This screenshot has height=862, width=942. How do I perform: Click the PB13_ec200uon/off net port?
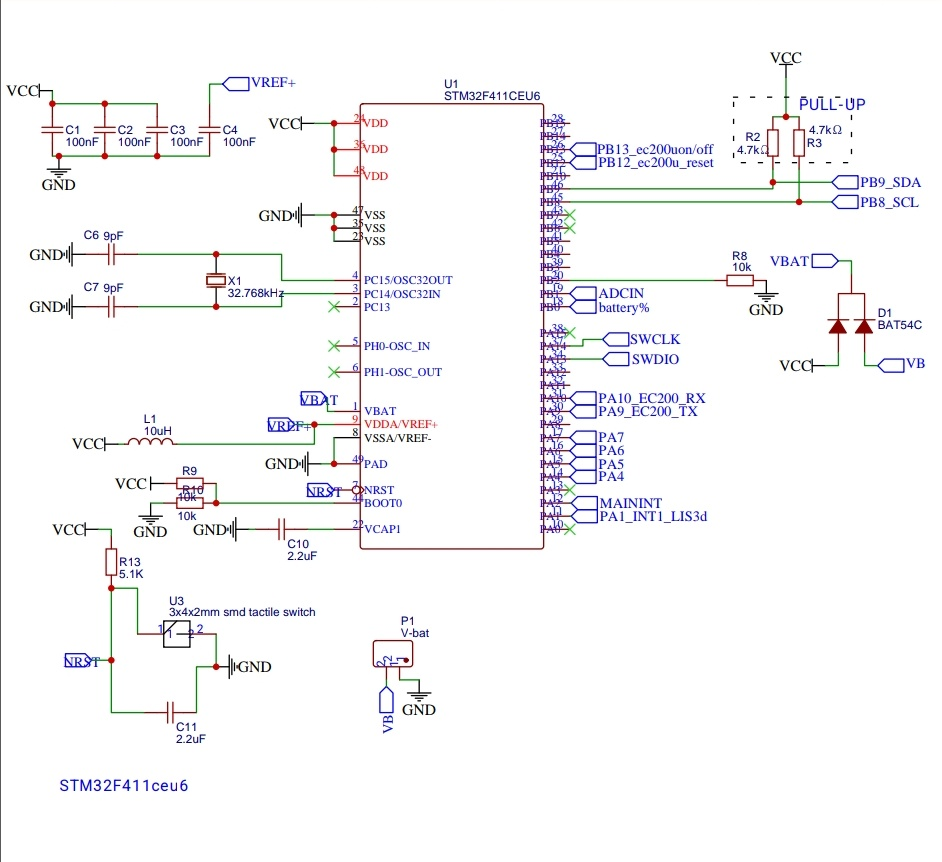(641, 150)
